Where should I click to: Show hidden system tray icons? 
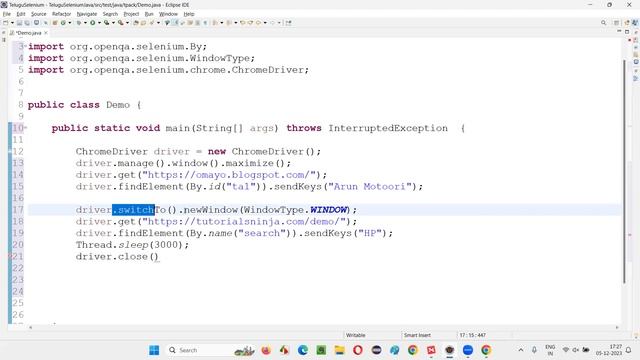[x=521, y=350]
